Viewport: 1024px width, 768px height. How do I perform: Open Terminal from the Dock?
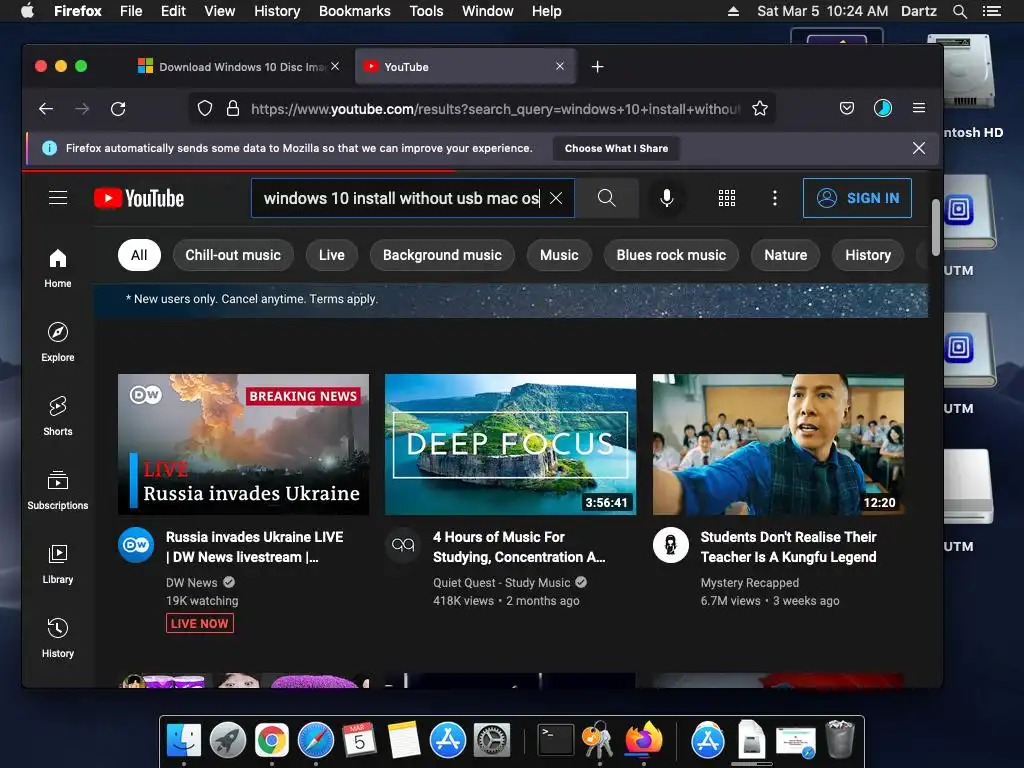(555, 740)
